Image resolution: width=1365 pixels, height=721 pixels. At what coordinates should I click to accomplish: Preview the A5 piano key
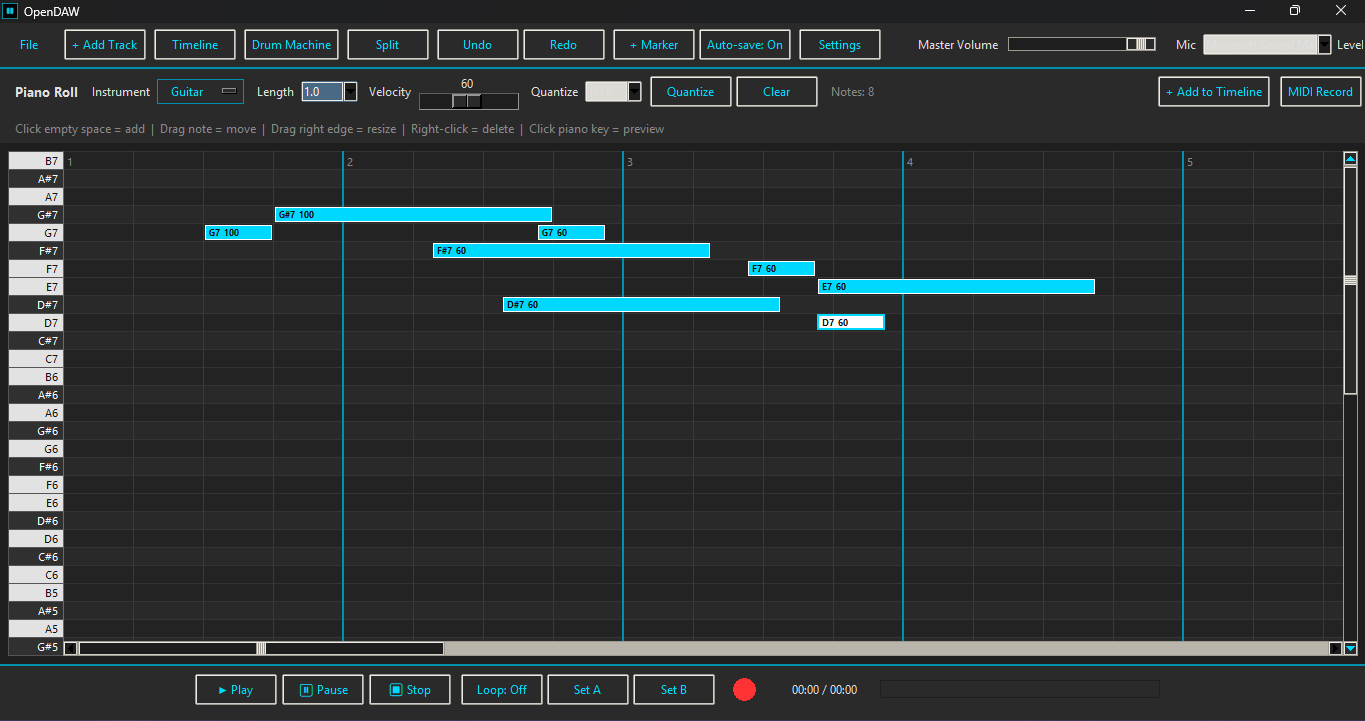coord(36,628)
